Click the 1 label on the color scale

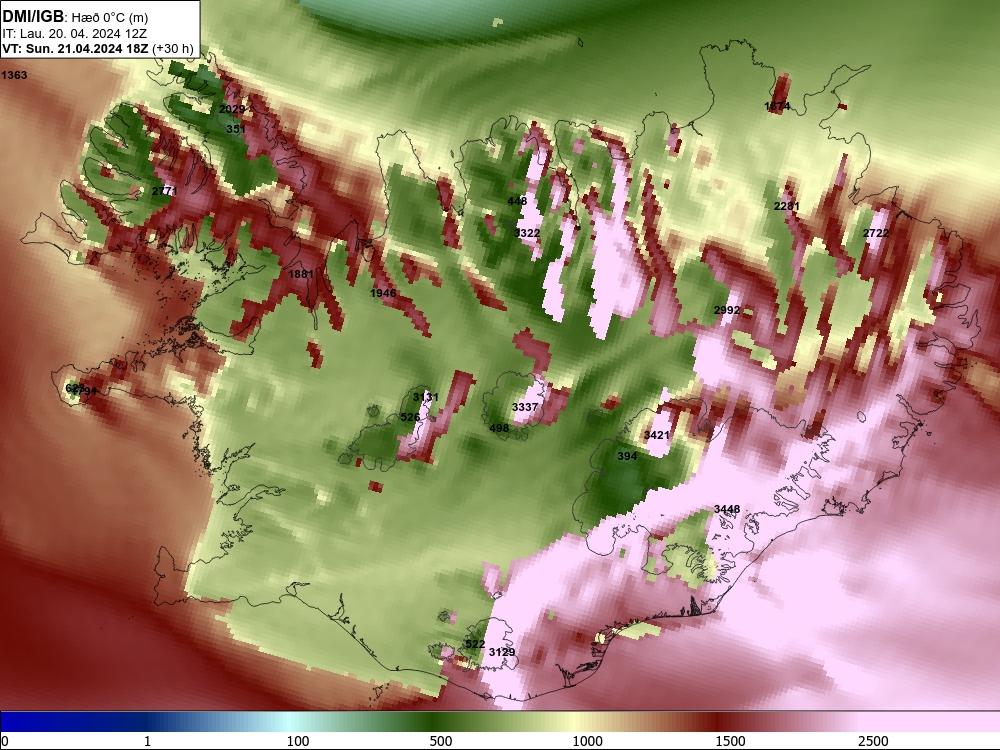pyautogui.click(x=147, y=741)
